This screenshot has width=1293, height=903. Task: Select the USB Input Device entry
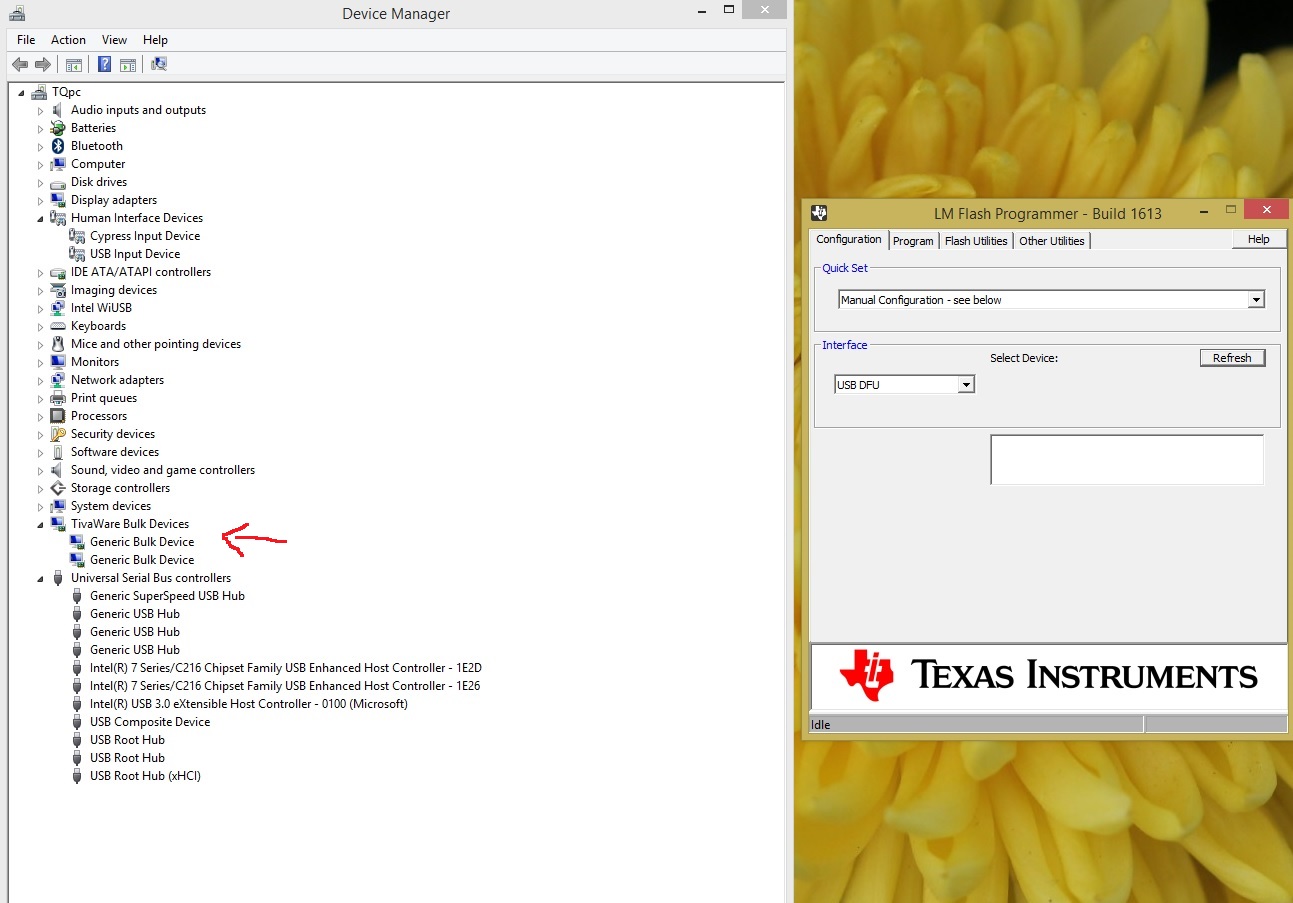[x=135, y=254]
